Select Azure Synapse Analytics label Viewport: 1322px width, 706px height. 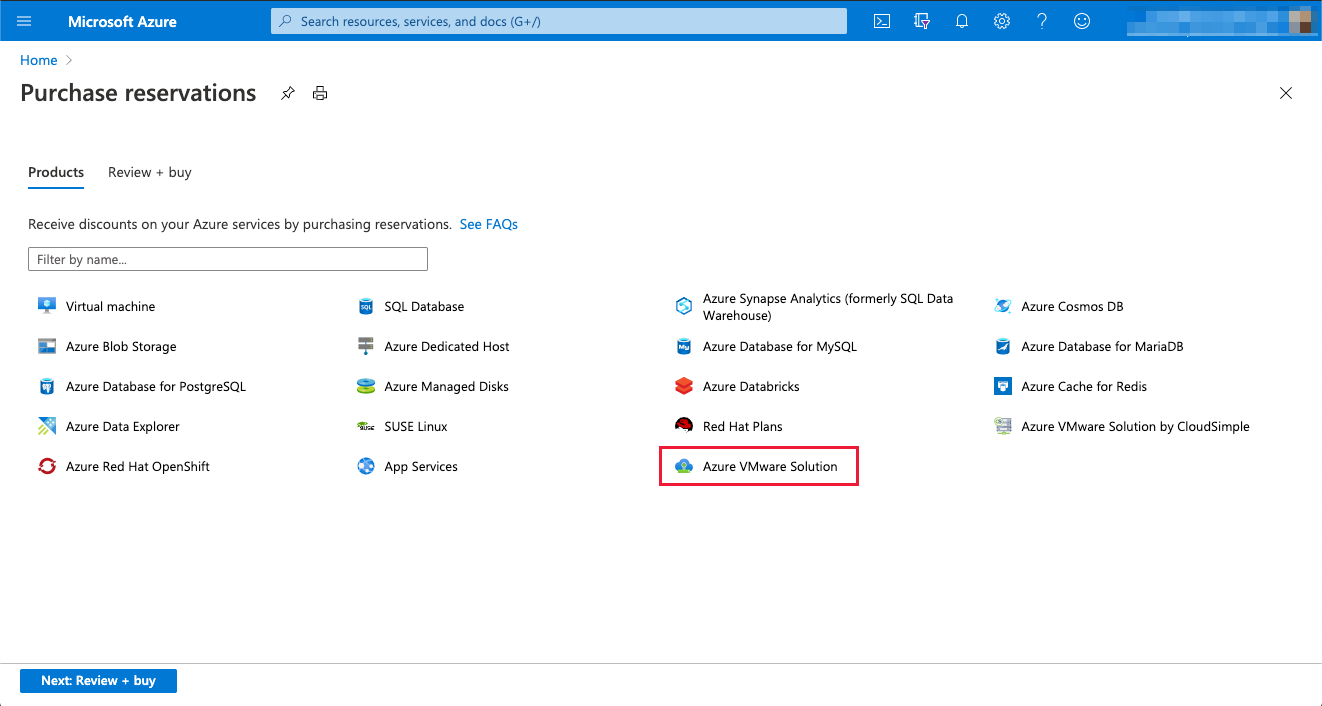[x=828, y=307]
